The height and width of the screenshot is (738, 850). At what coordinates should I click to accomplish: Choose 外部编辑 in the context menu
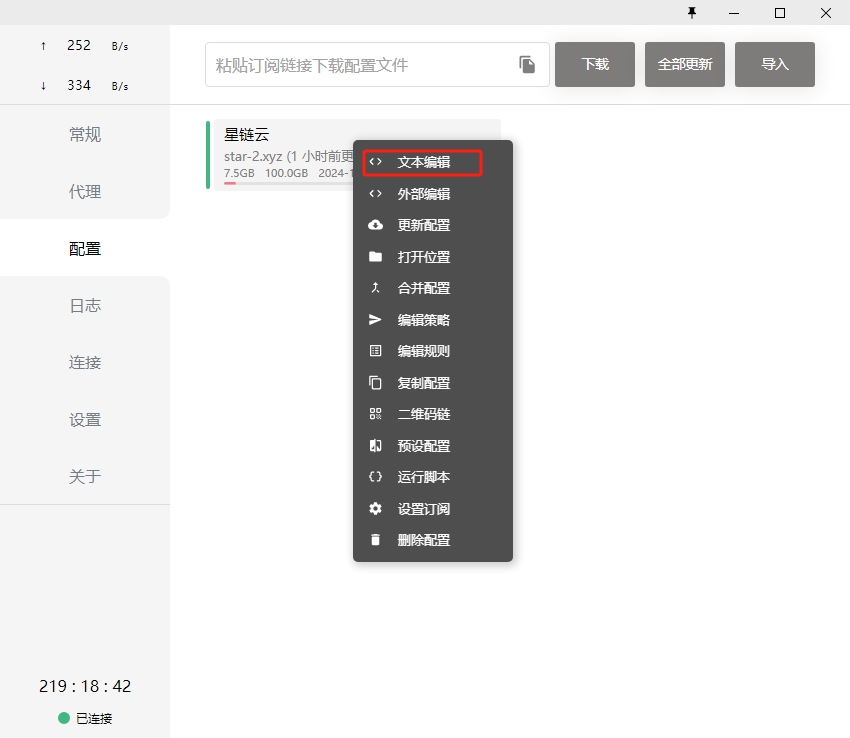point(423,194)
